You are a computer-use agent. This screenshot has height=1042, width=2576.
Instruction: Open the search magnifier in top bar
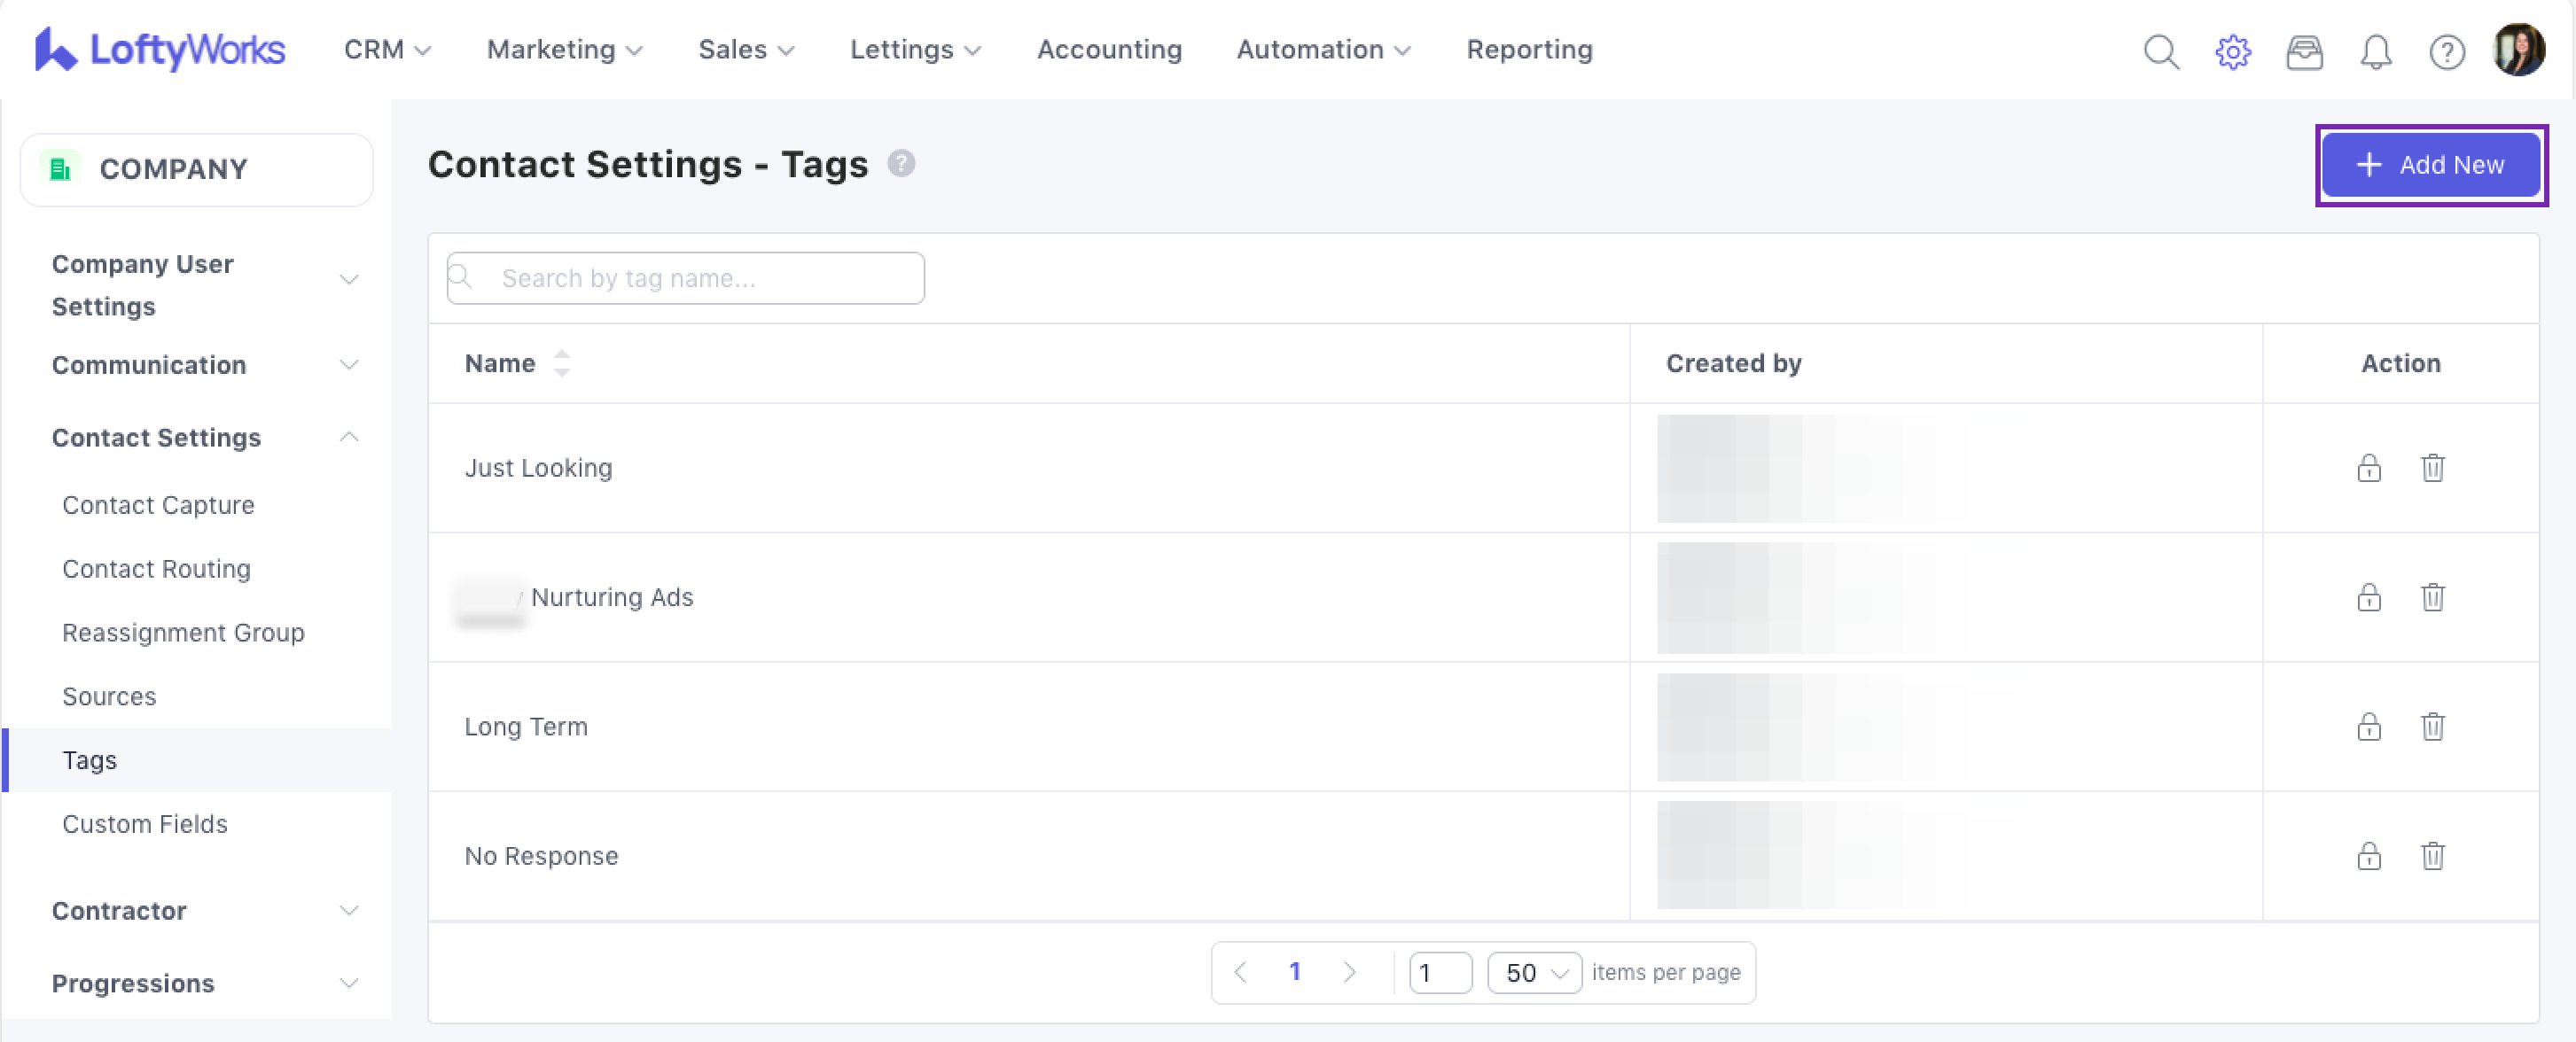2160,51
